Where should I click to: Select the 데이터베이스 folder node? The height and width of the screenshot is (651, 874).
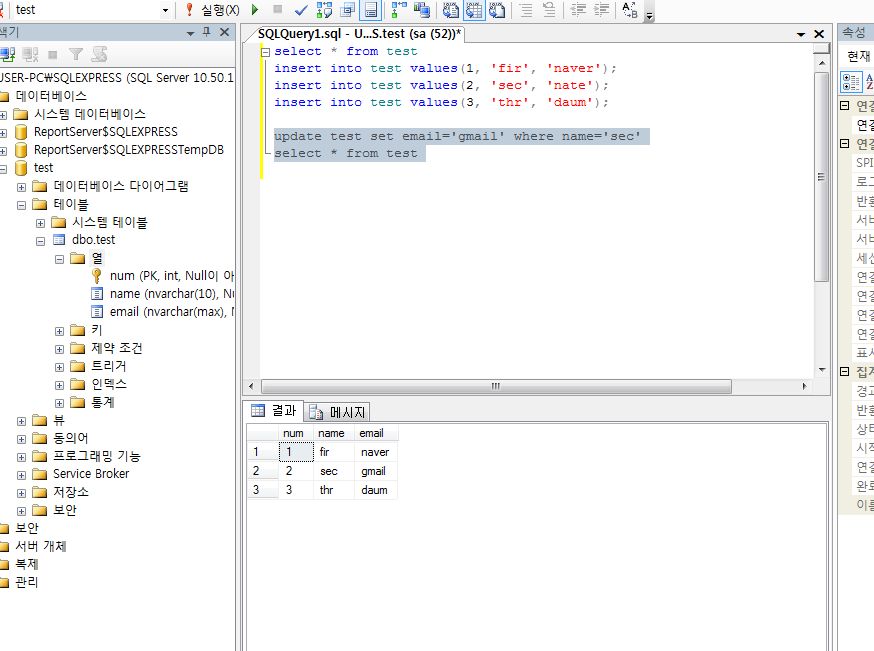click(51, 96)
